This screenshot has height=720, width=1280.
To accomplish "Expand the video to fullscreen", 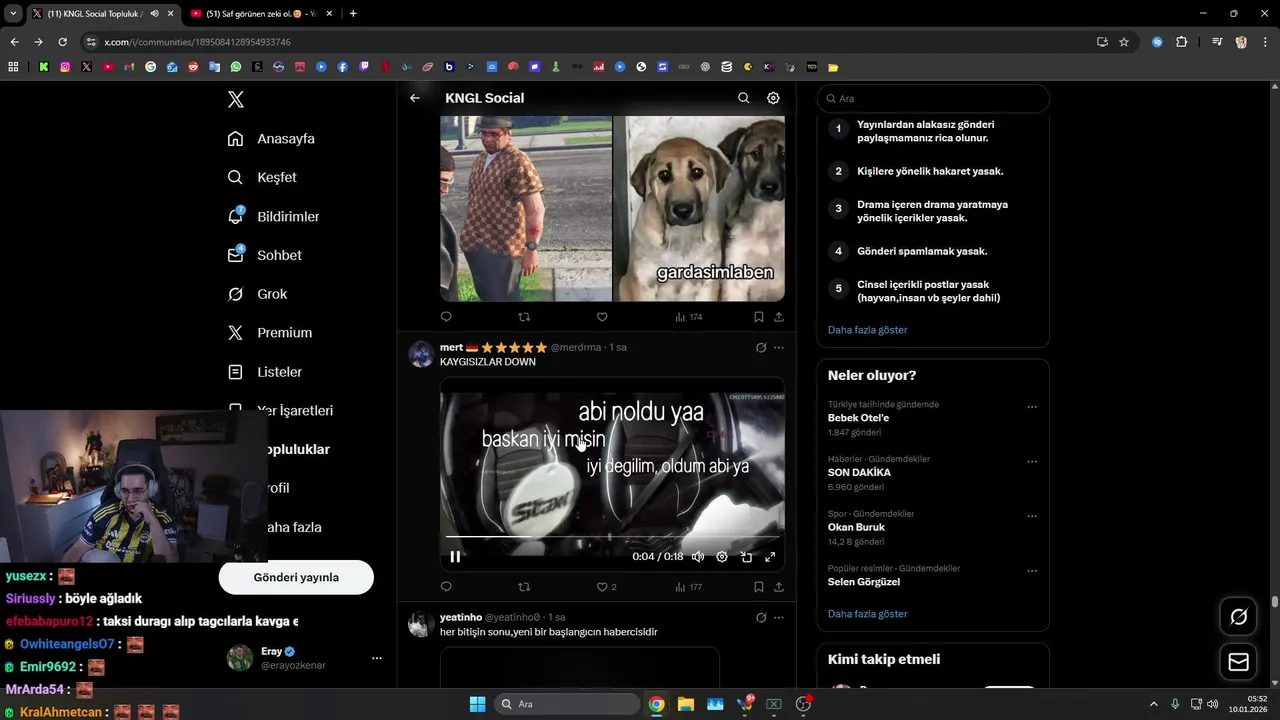I will (770, 557).
